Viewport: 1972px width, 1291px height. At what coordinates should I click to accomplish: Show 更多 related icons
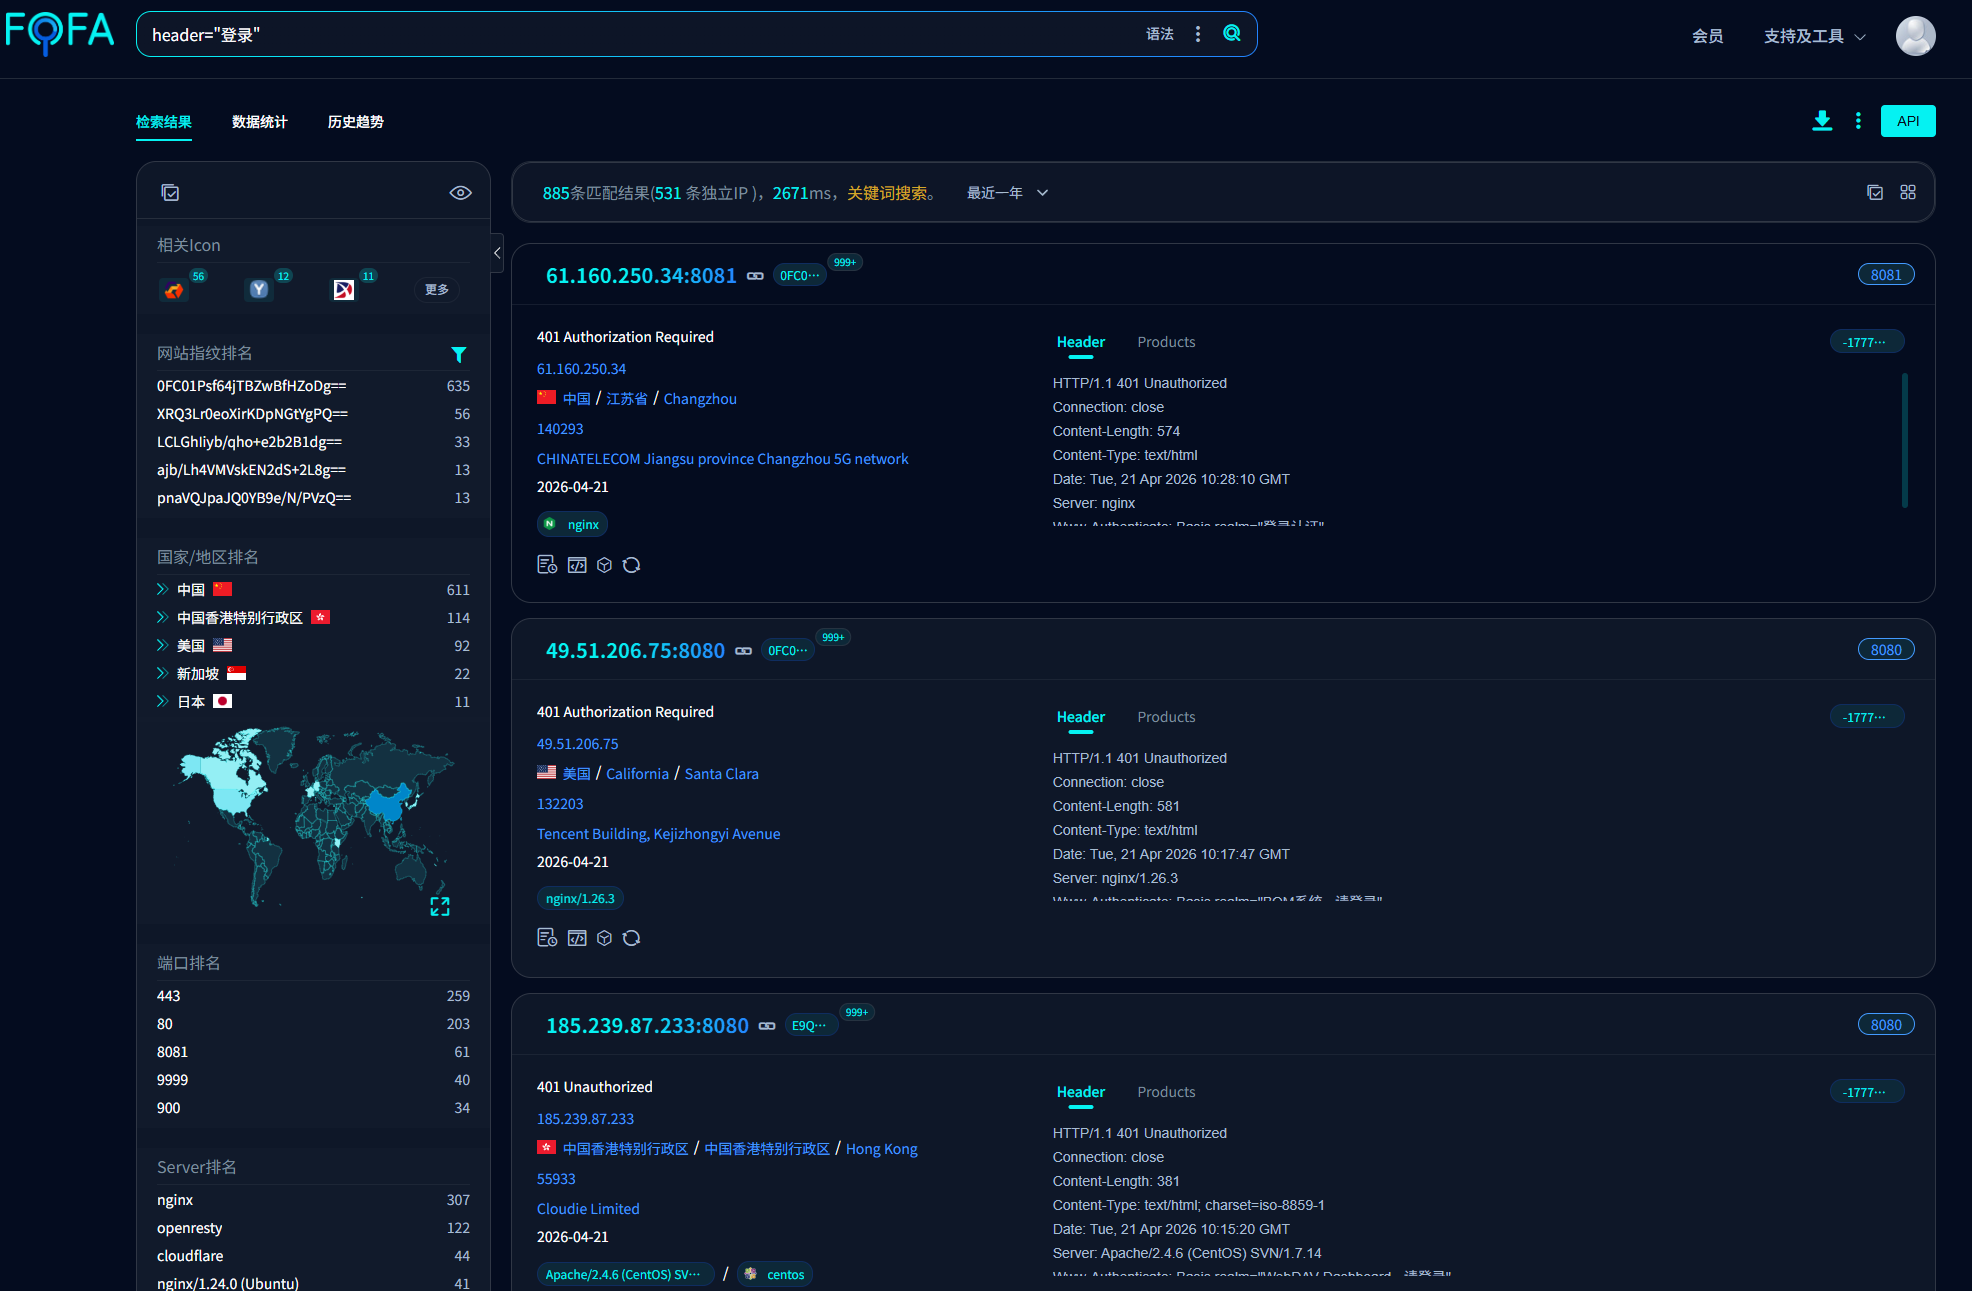point(437,290)
